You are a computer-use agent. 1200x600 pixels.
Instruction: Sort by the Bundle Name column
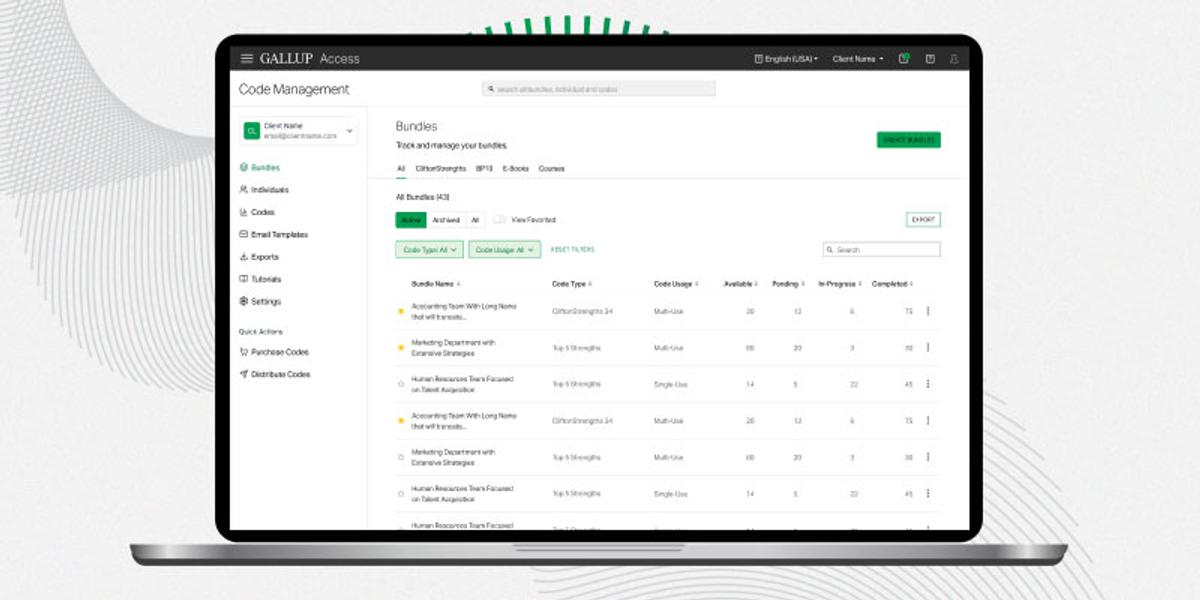pyautogui.click(x=436, y=284)
